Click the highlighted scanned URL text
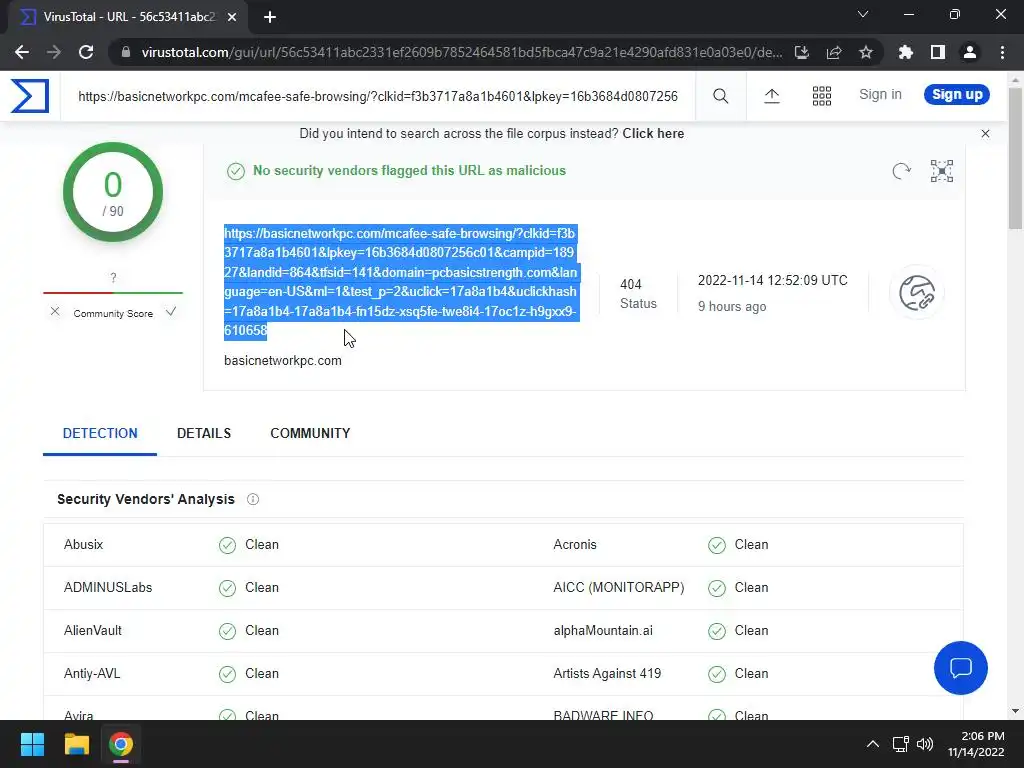 tap(400, 282)
